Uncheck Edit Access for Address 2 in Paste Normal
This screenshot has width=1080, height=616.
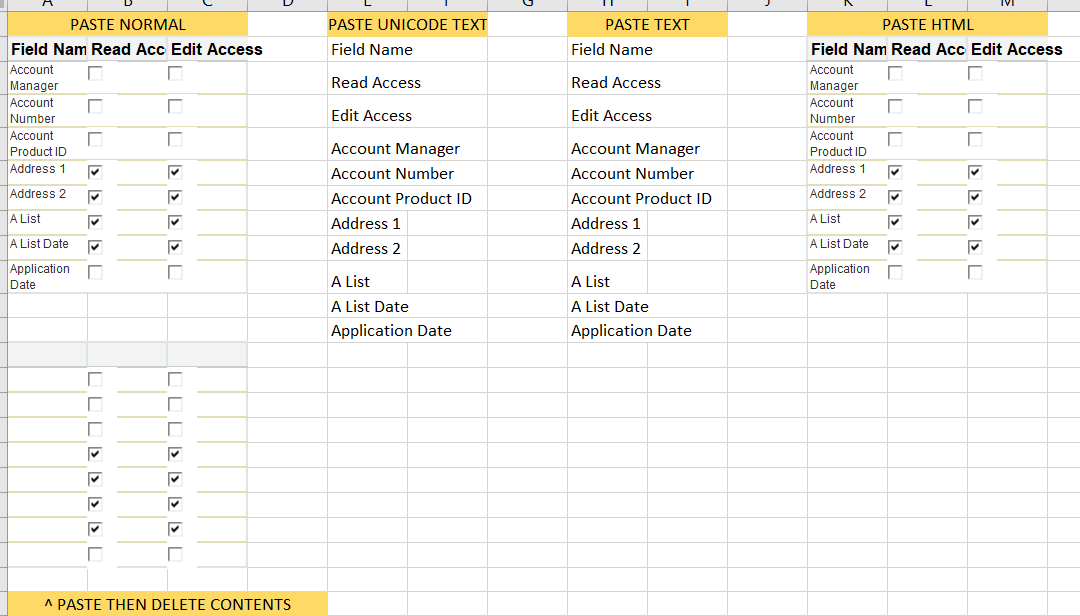pos(175,197)
